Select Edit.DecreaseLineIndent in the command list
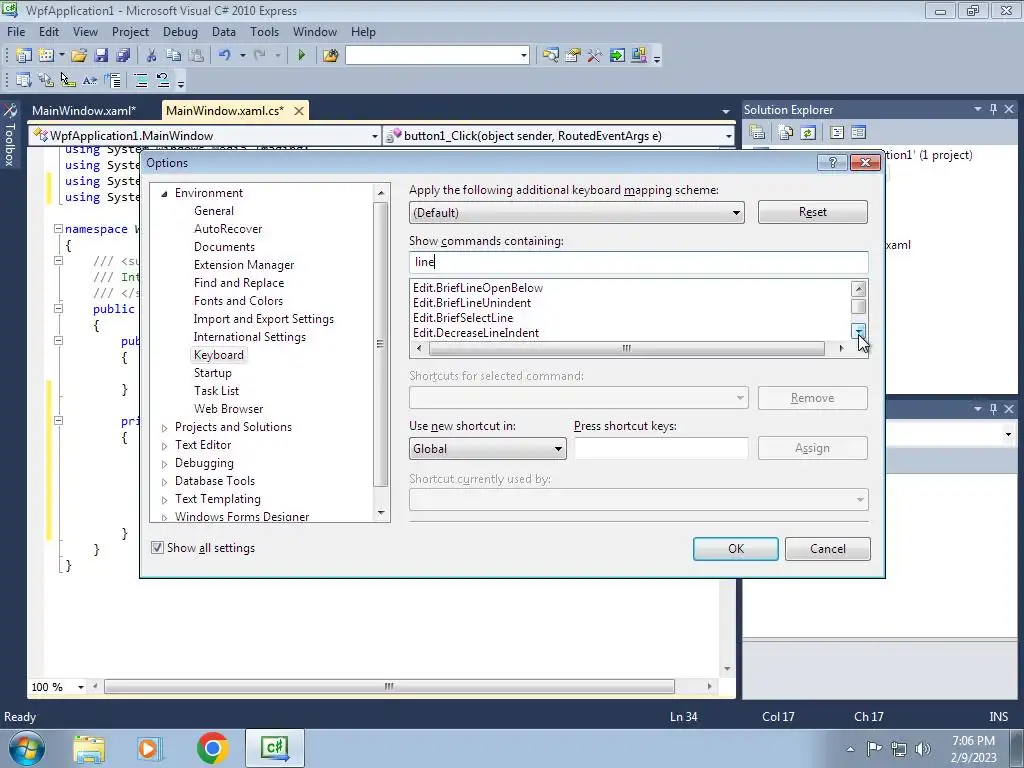Image resolution: width=1024 pixels, height=768 pixels. 476,333
